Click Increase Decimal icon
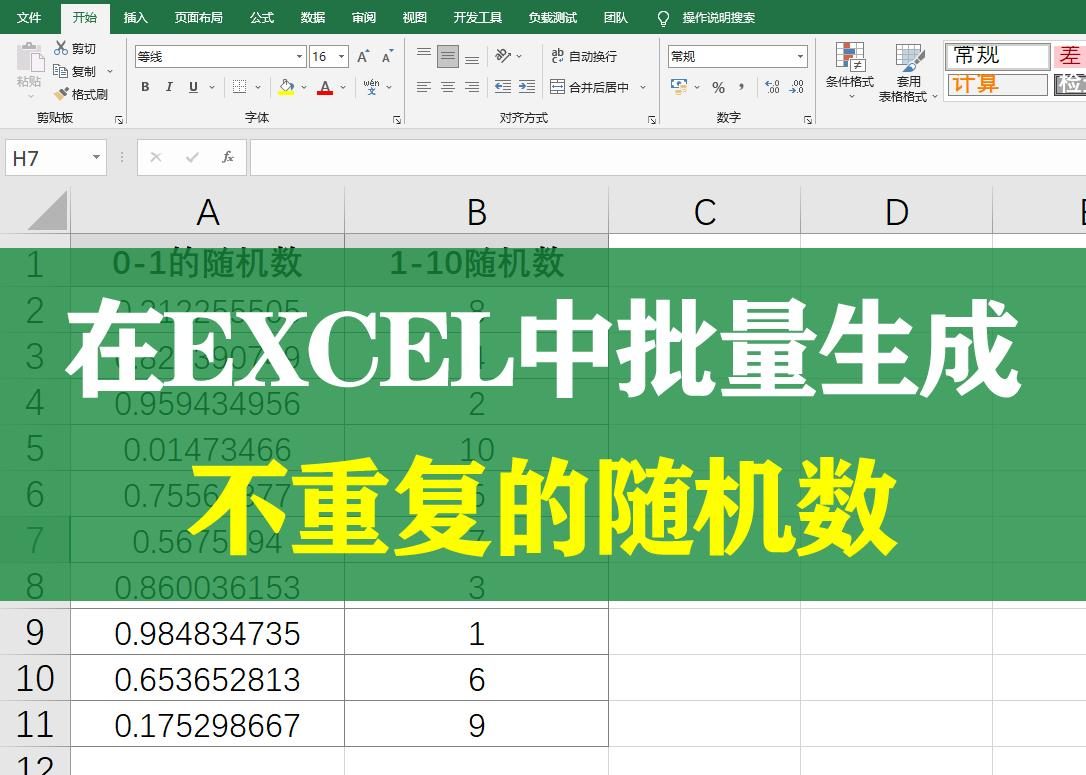The width and height of the screenshot is (1086, 775). click(772, 87)
